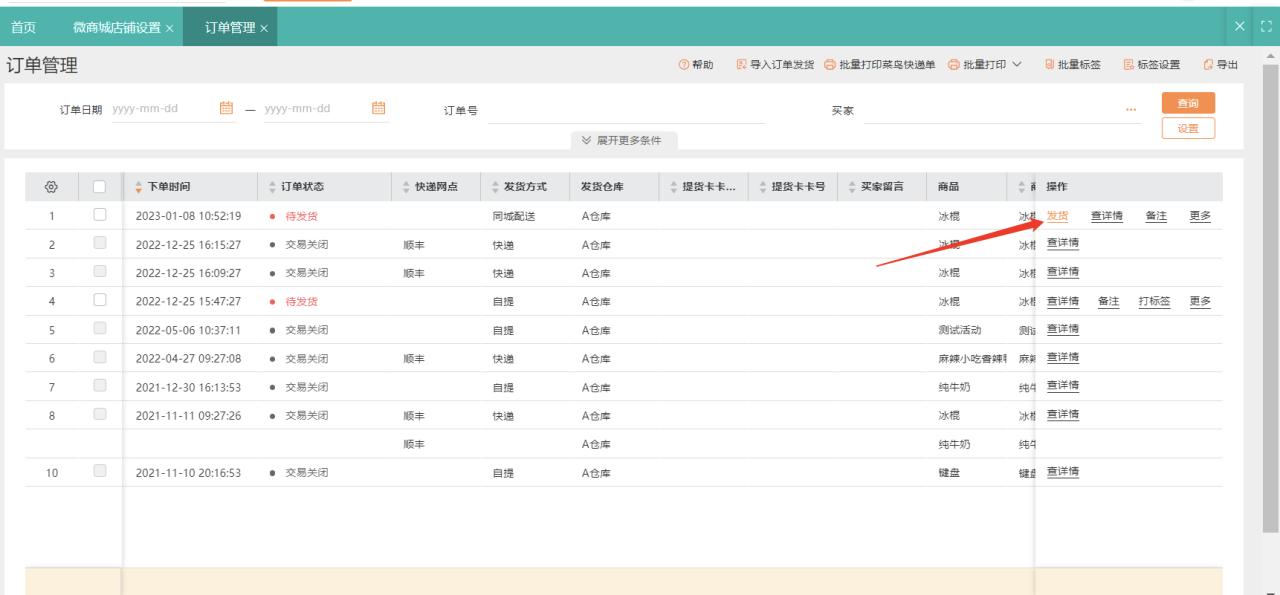Click the 帮助 help icon
This screenshot has height=595, width=1280.
tap(684, 65)
